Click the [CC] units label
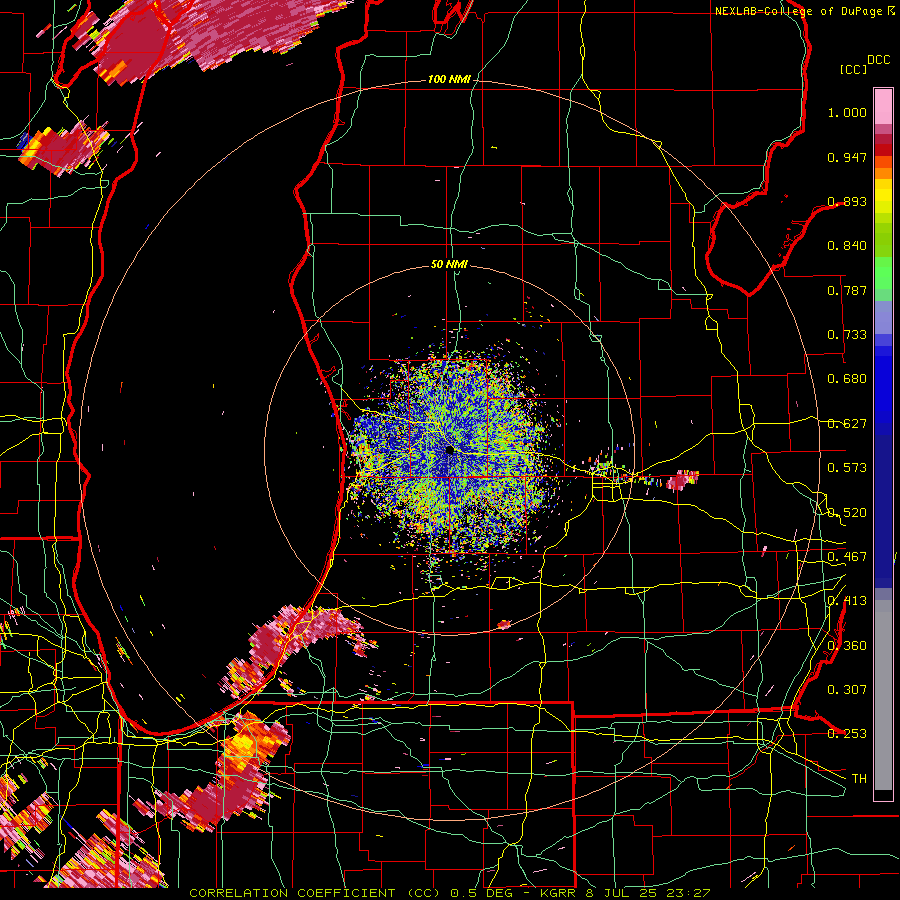 (854, 69)
